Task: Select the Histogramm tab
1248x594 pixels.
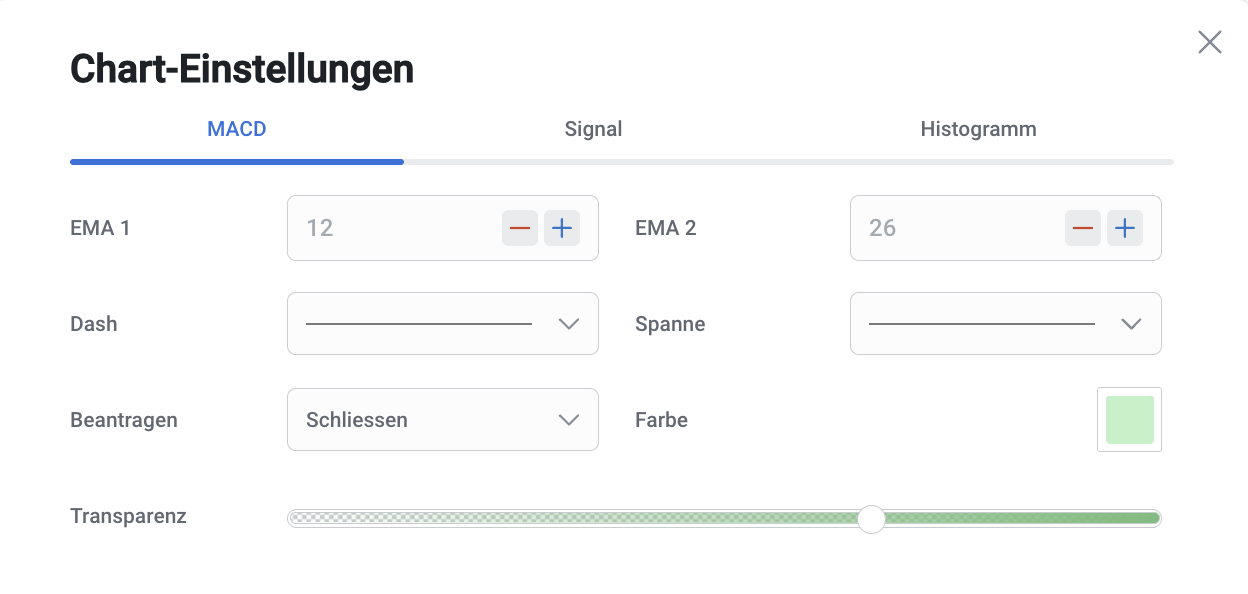Action: pyautogui.click(x=978, y=129)
